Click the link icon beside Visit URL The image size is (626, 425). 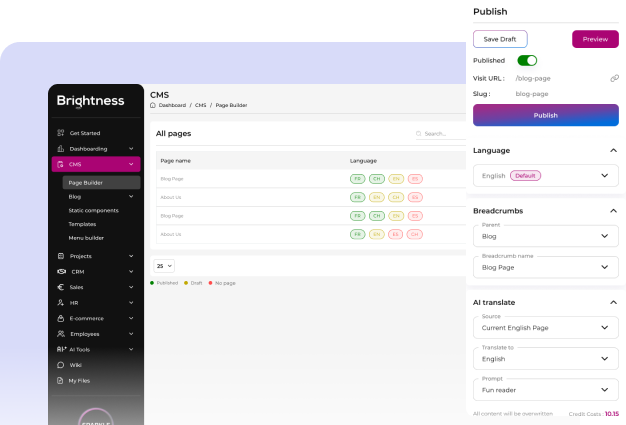click(x=614, y=78)
